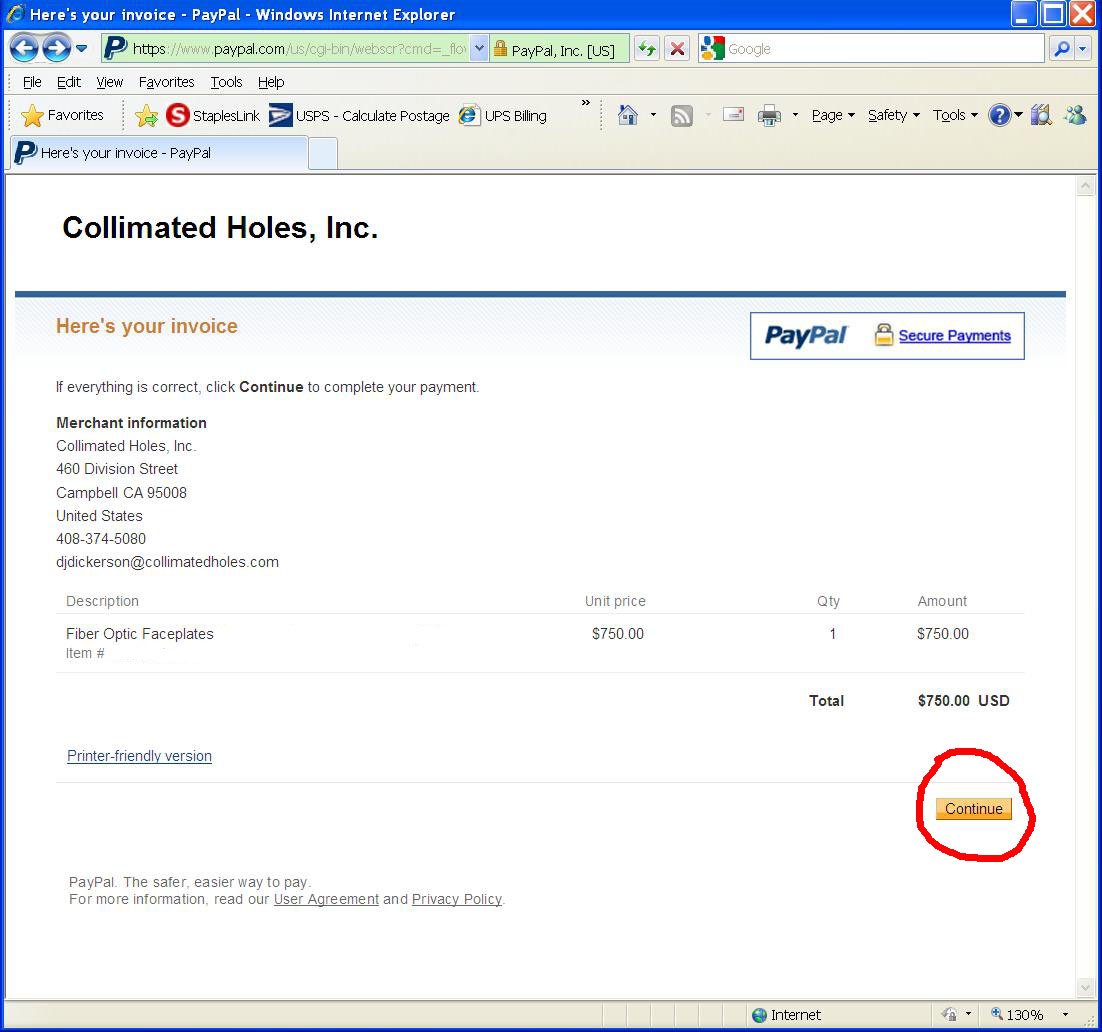Click the browser Back arrow button
Image resolution: width=1102 pixels, height=1032 pixels.
[x=24, y=48]
